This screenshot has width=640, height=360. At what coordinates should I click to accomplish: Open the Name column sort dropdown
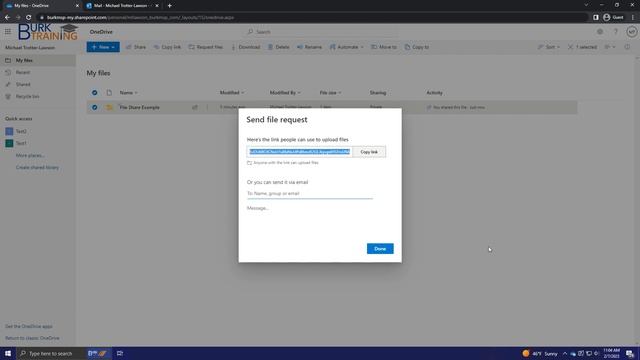128,93
